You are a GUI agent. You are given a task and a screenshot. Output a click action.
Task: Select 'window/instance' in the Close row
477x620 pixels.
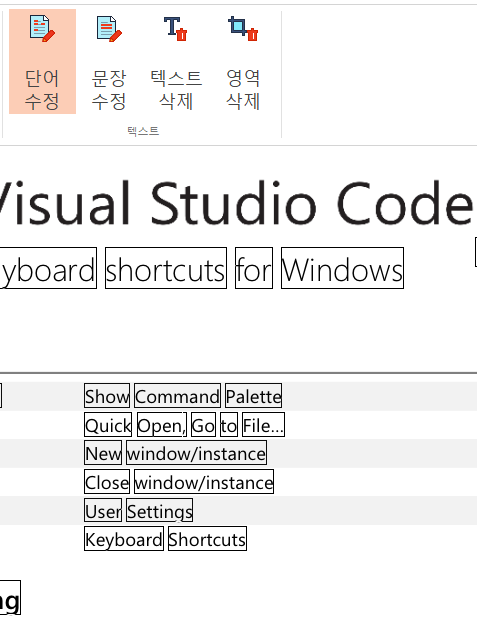coord(204,481)
